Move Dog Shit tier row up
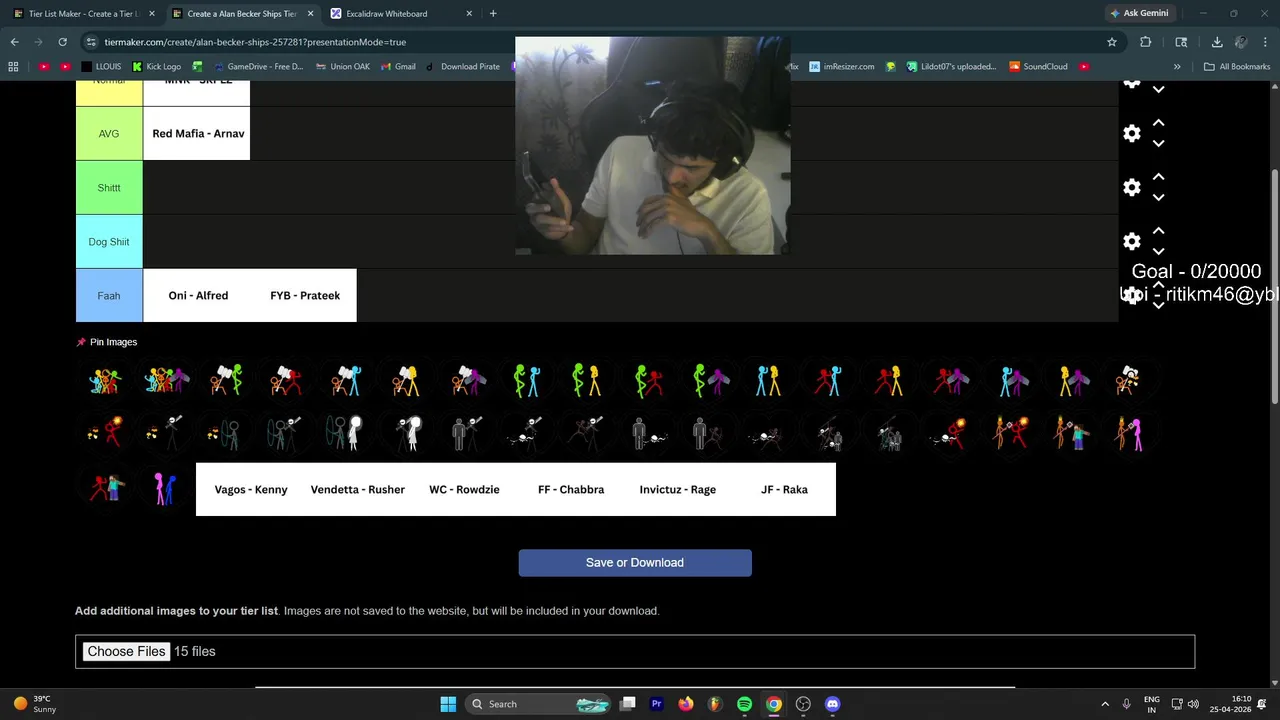 [x=1158, y=231]
